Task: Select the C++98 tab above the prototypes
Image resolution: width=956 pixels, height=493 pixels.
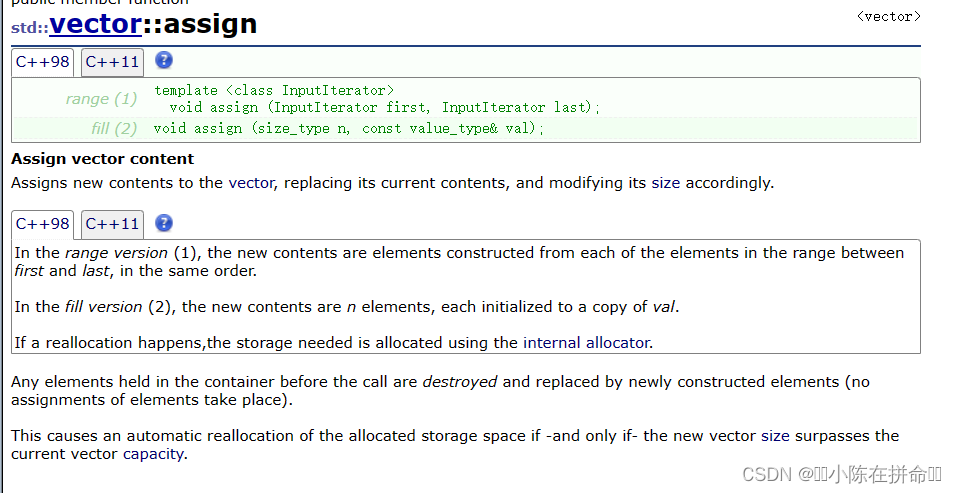Action: tap(43, 62)
